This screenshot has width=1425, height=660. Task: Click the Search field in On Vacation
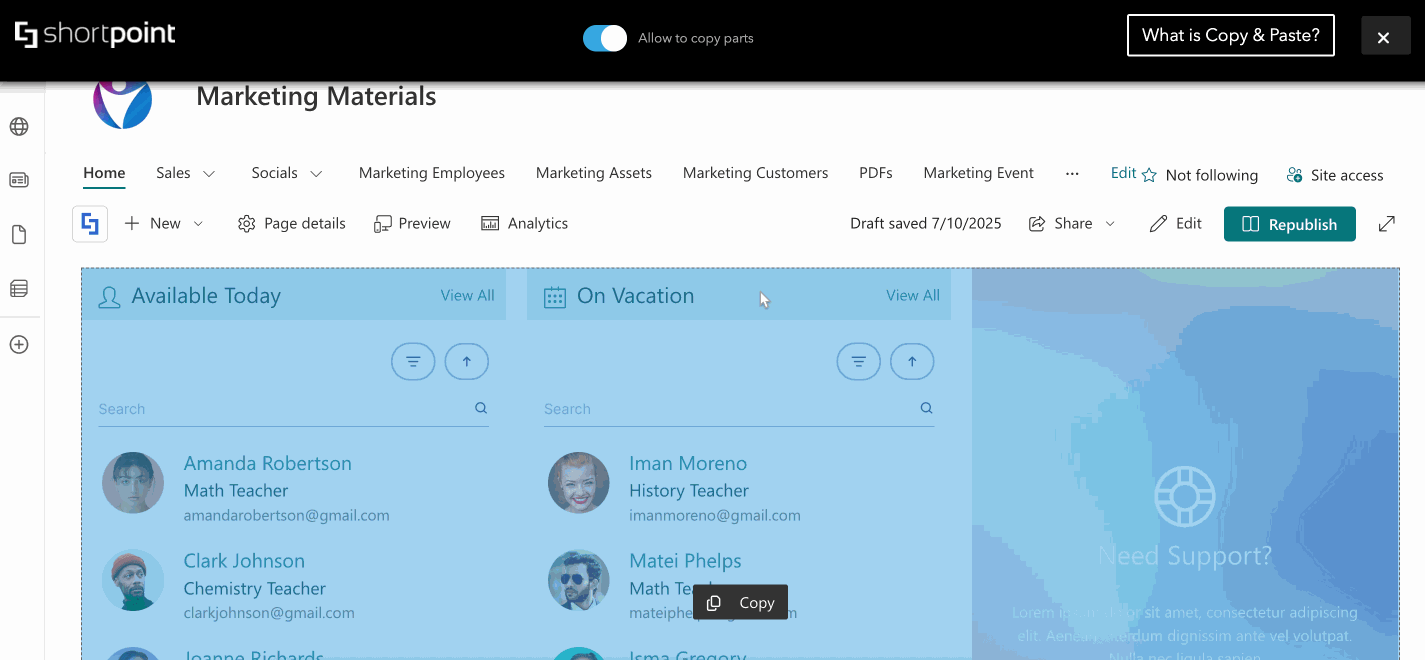pos(739,409)
